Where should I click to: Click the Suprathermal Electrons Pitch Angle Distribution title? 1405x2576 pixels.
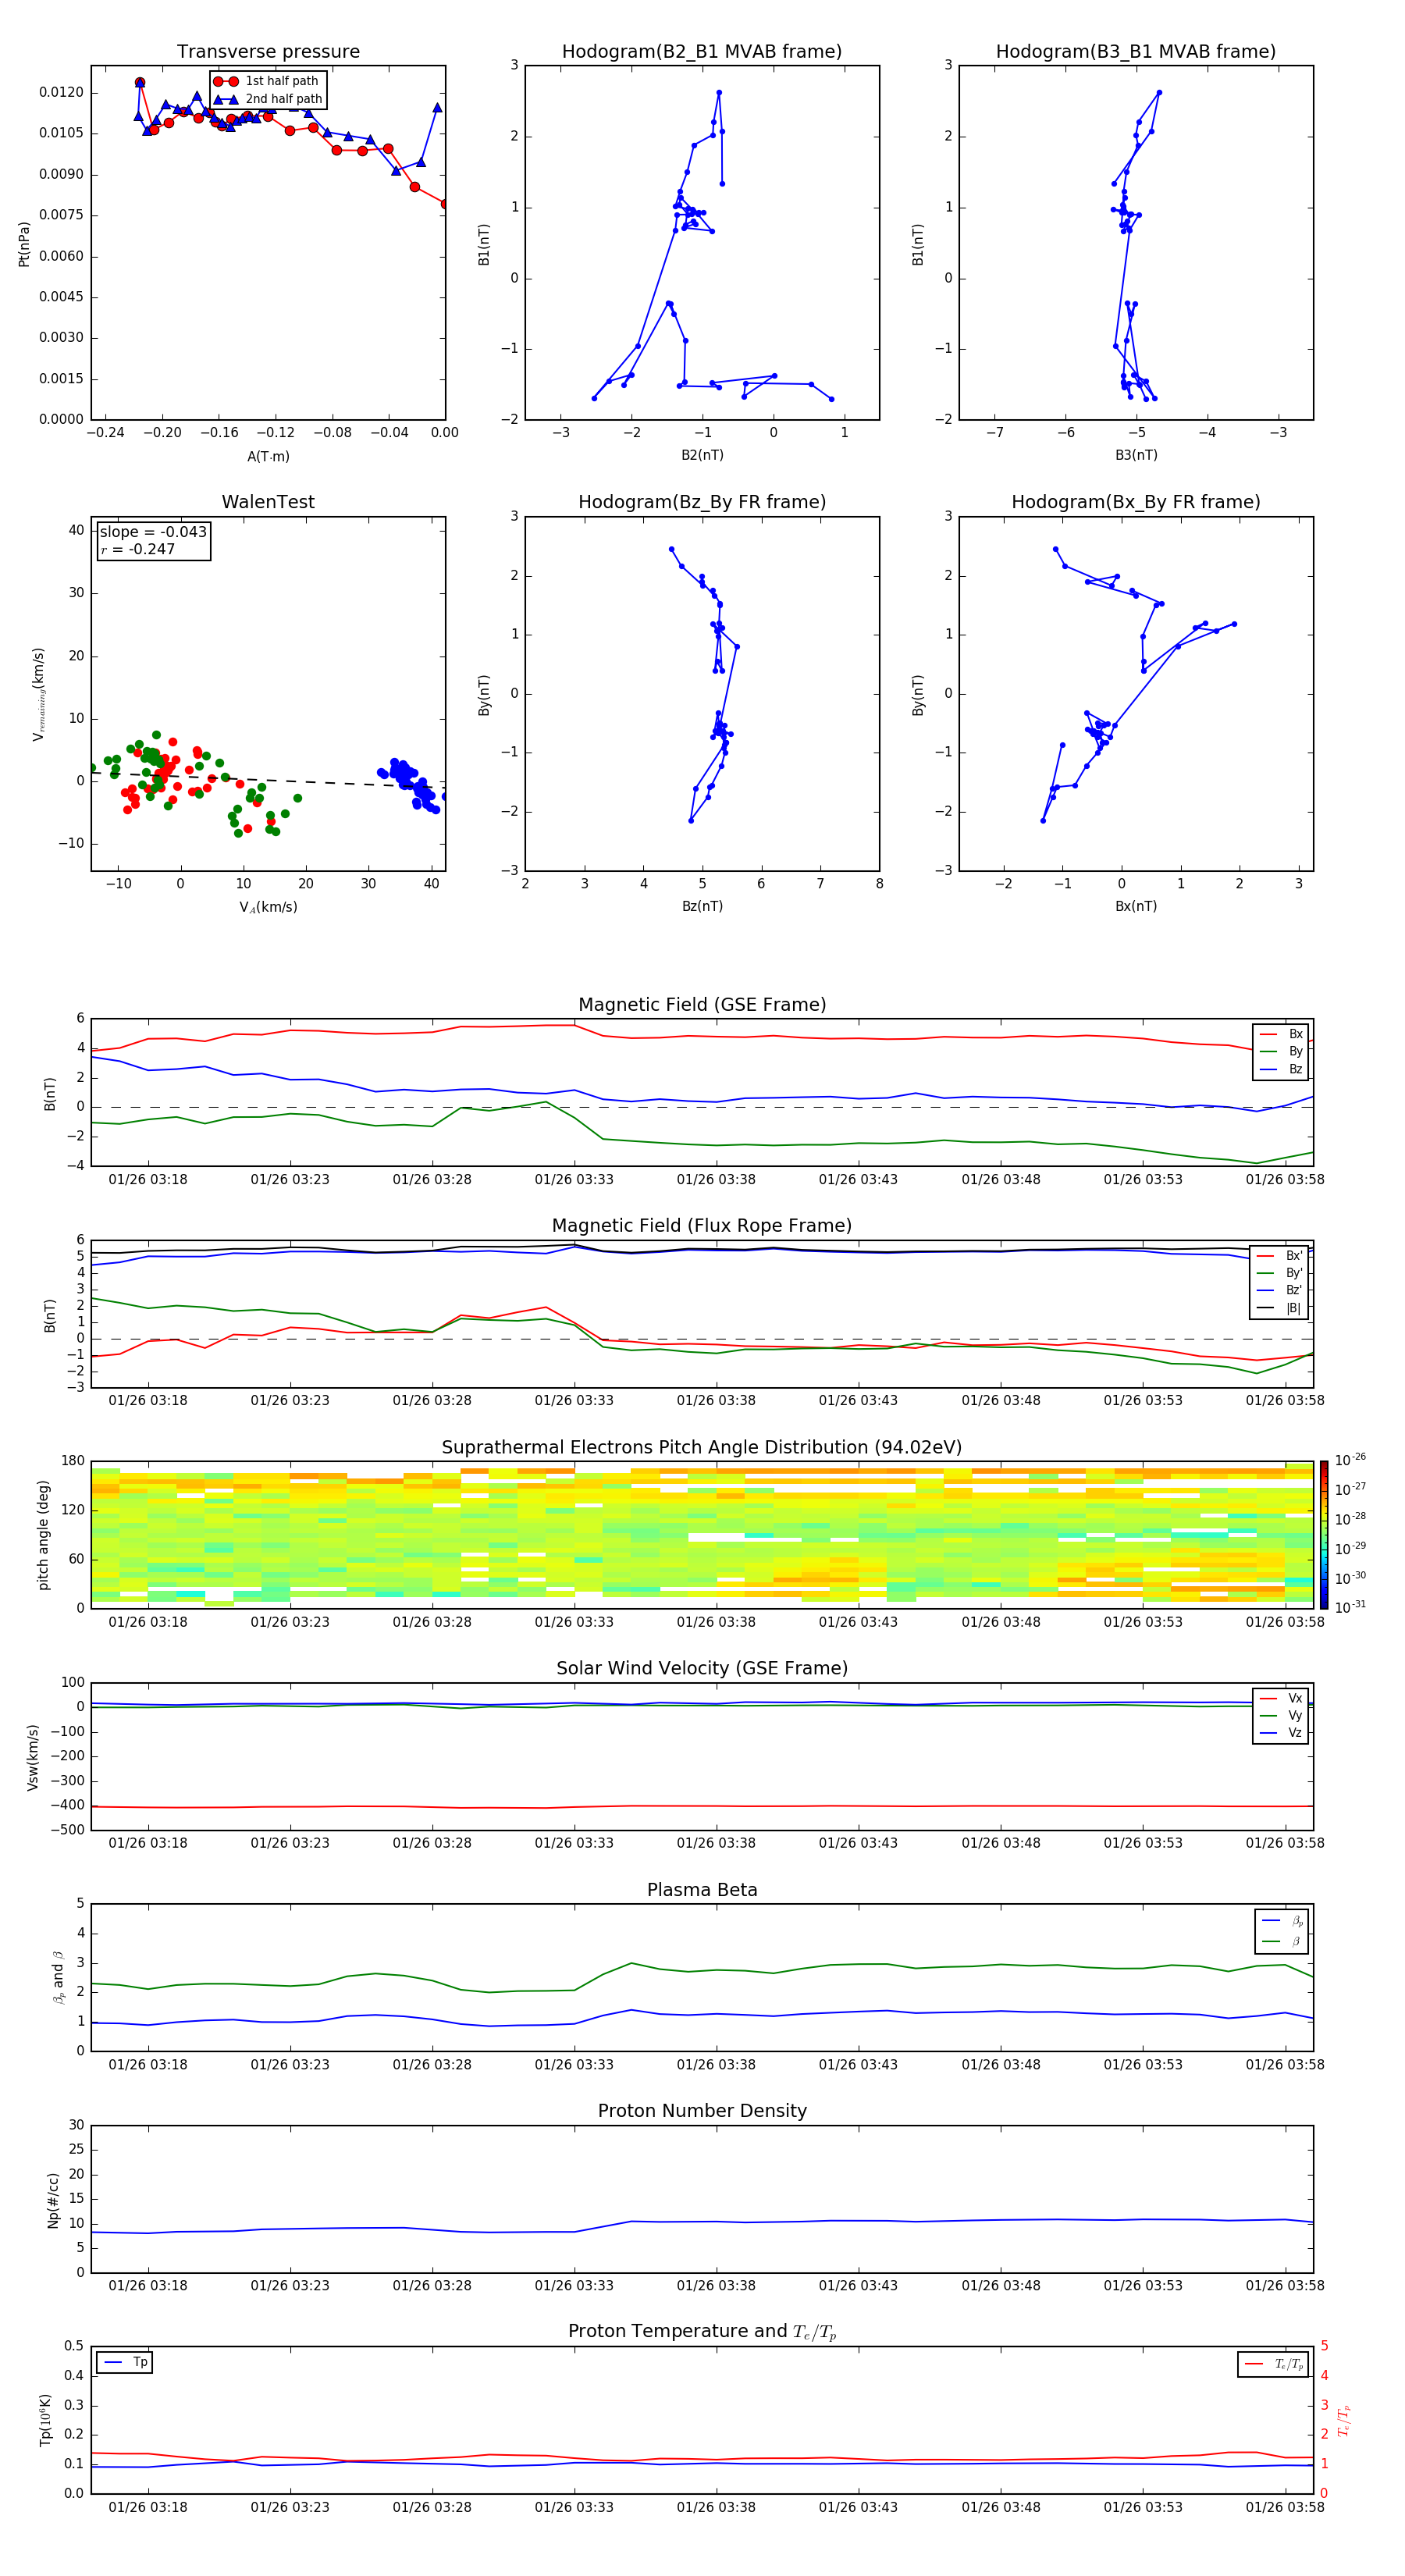(702, 1448)
